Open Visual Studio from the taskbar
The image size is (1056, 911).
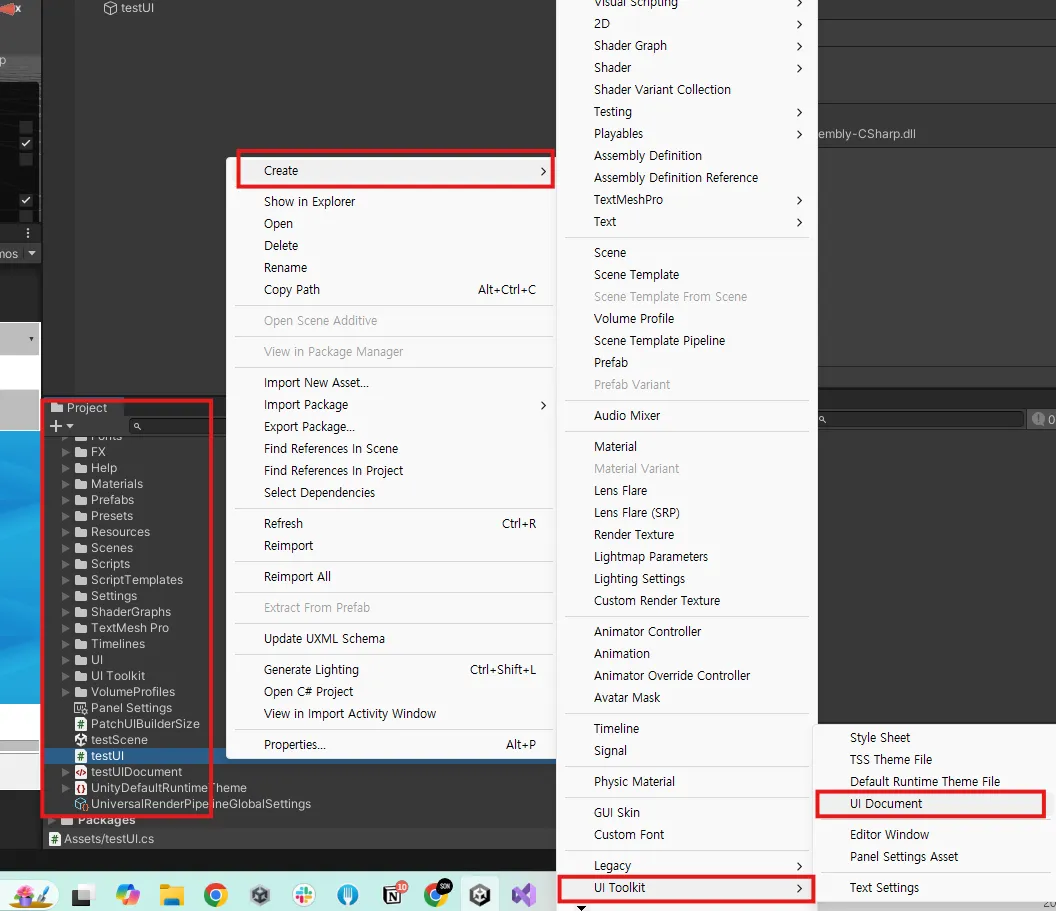click(x=524, y=895)
